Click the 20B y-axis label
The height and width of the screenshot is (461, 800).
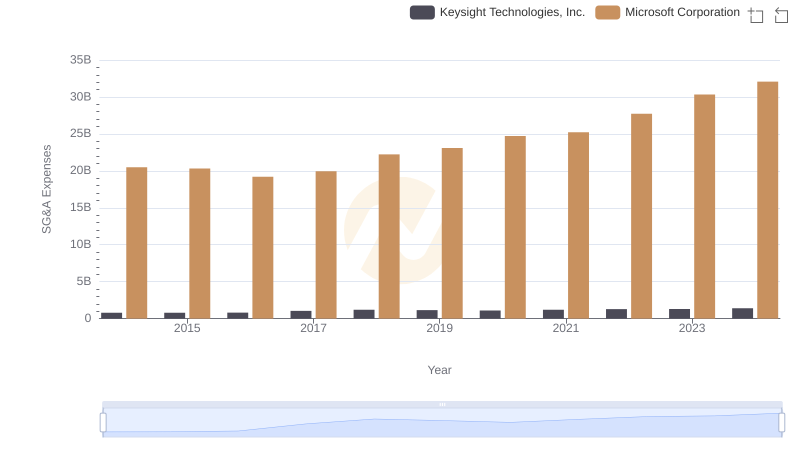point(81,170)
